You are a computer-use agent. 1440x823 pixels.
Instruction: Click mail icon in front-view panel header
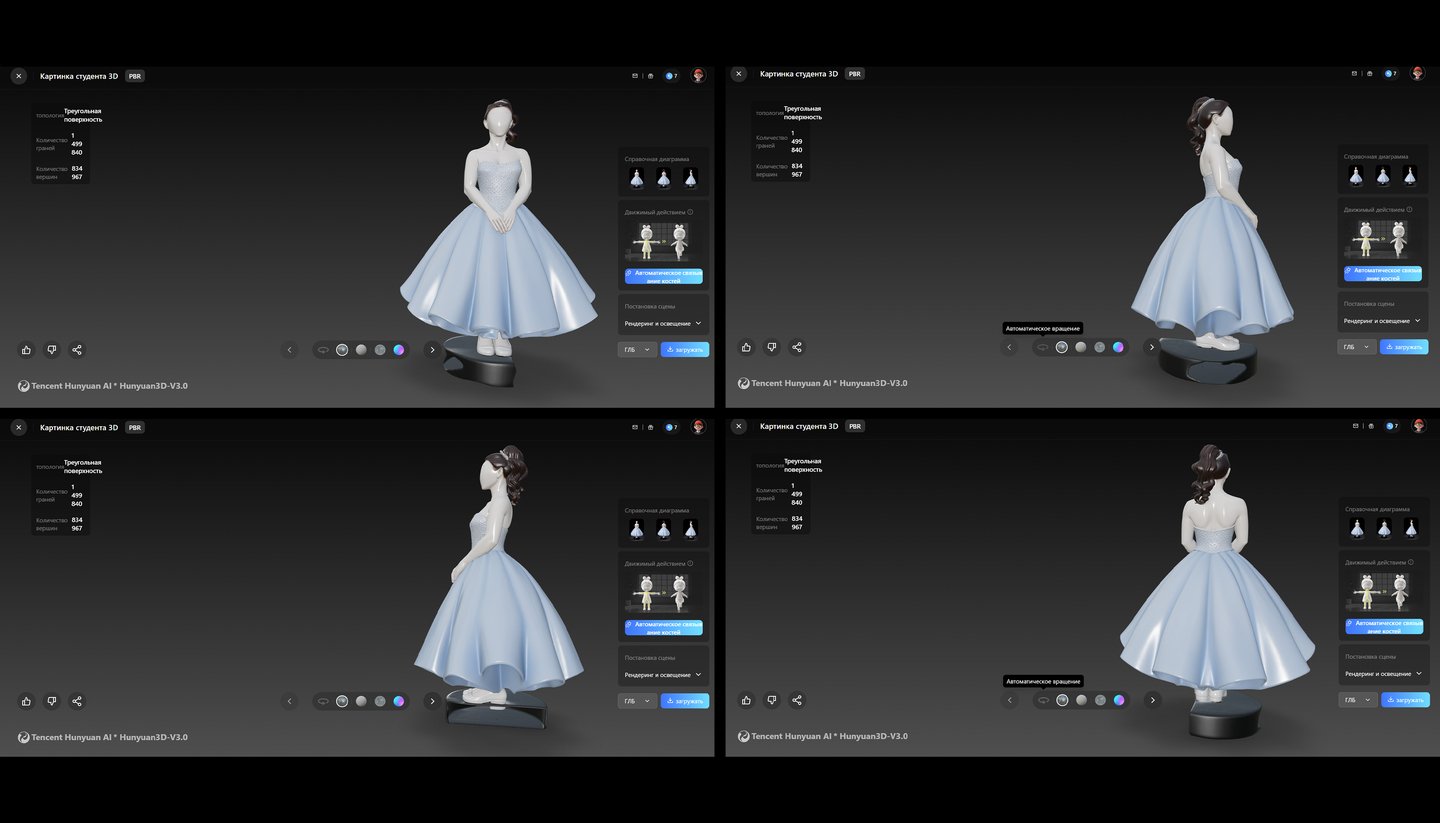tap(634, 76)
